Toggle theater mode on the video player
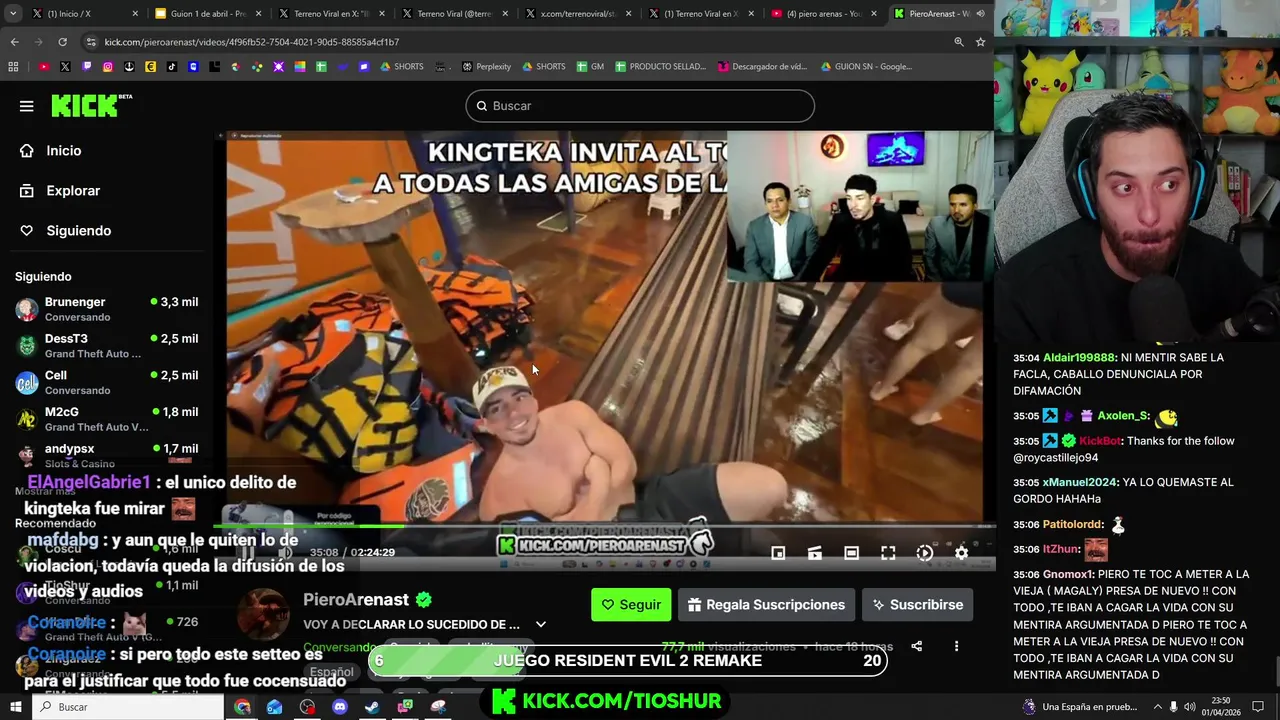 point(851,552)
